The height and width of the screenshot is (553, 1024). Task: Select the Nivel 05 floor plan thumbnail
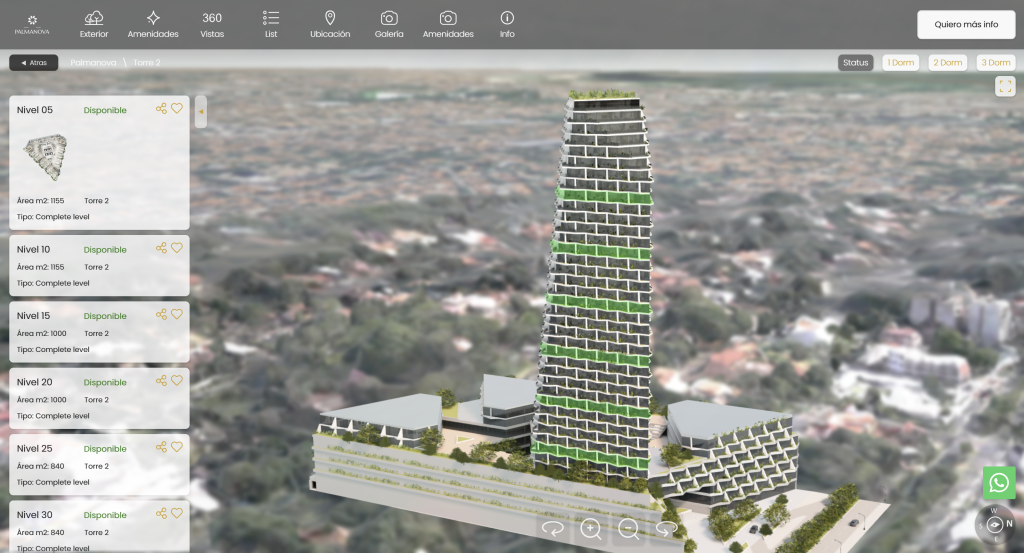click(x=45, y=157)
